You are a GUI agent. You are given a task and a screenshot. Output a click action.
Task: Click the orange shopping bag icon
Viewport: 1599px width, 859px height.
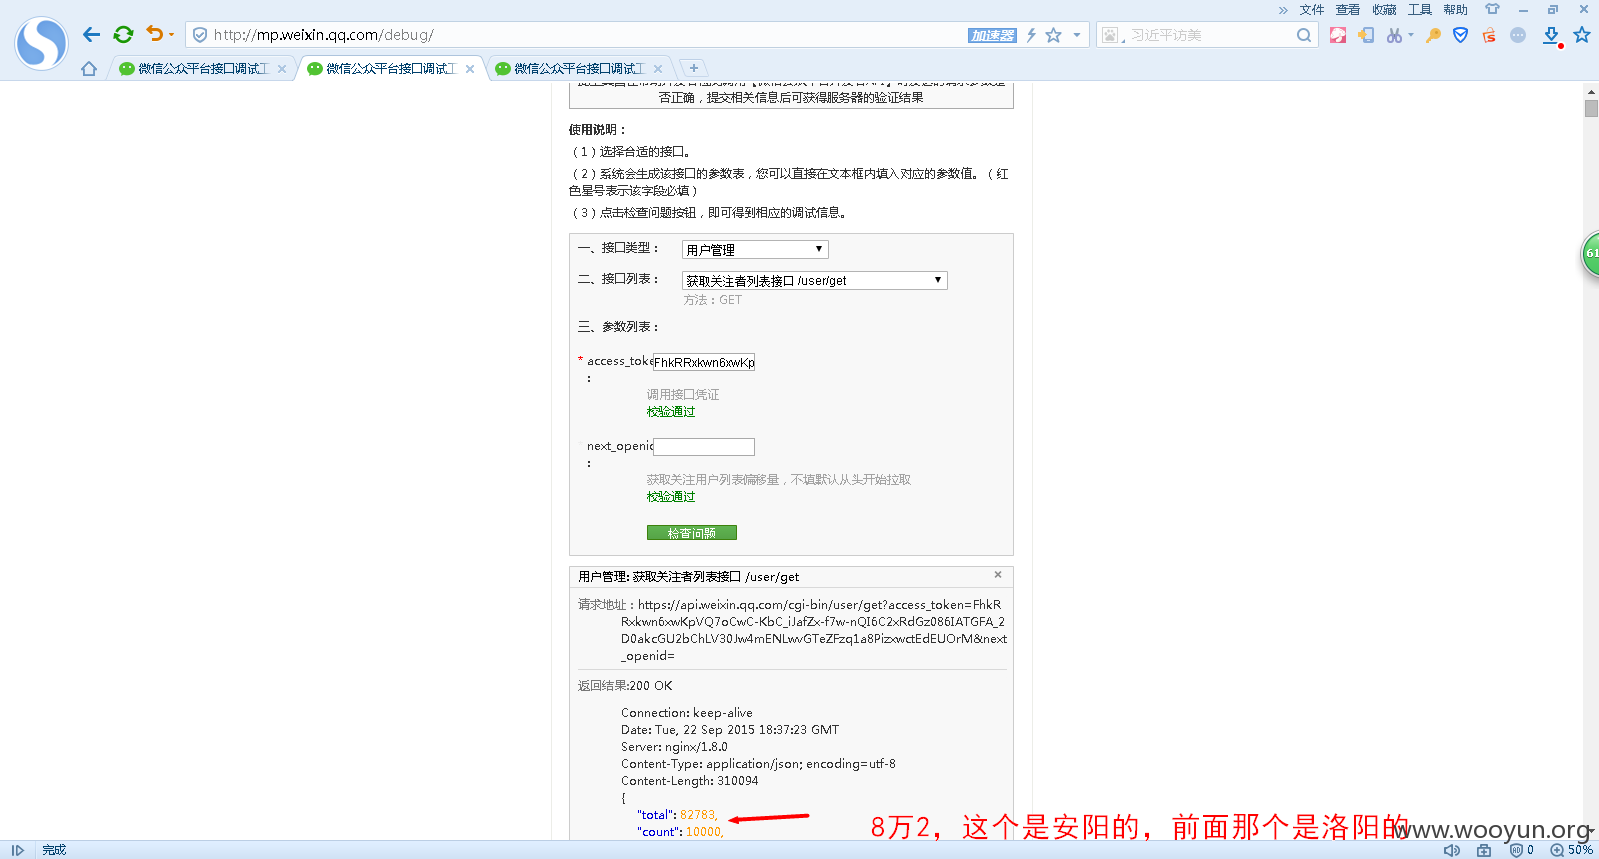(x=1489, y=35)
